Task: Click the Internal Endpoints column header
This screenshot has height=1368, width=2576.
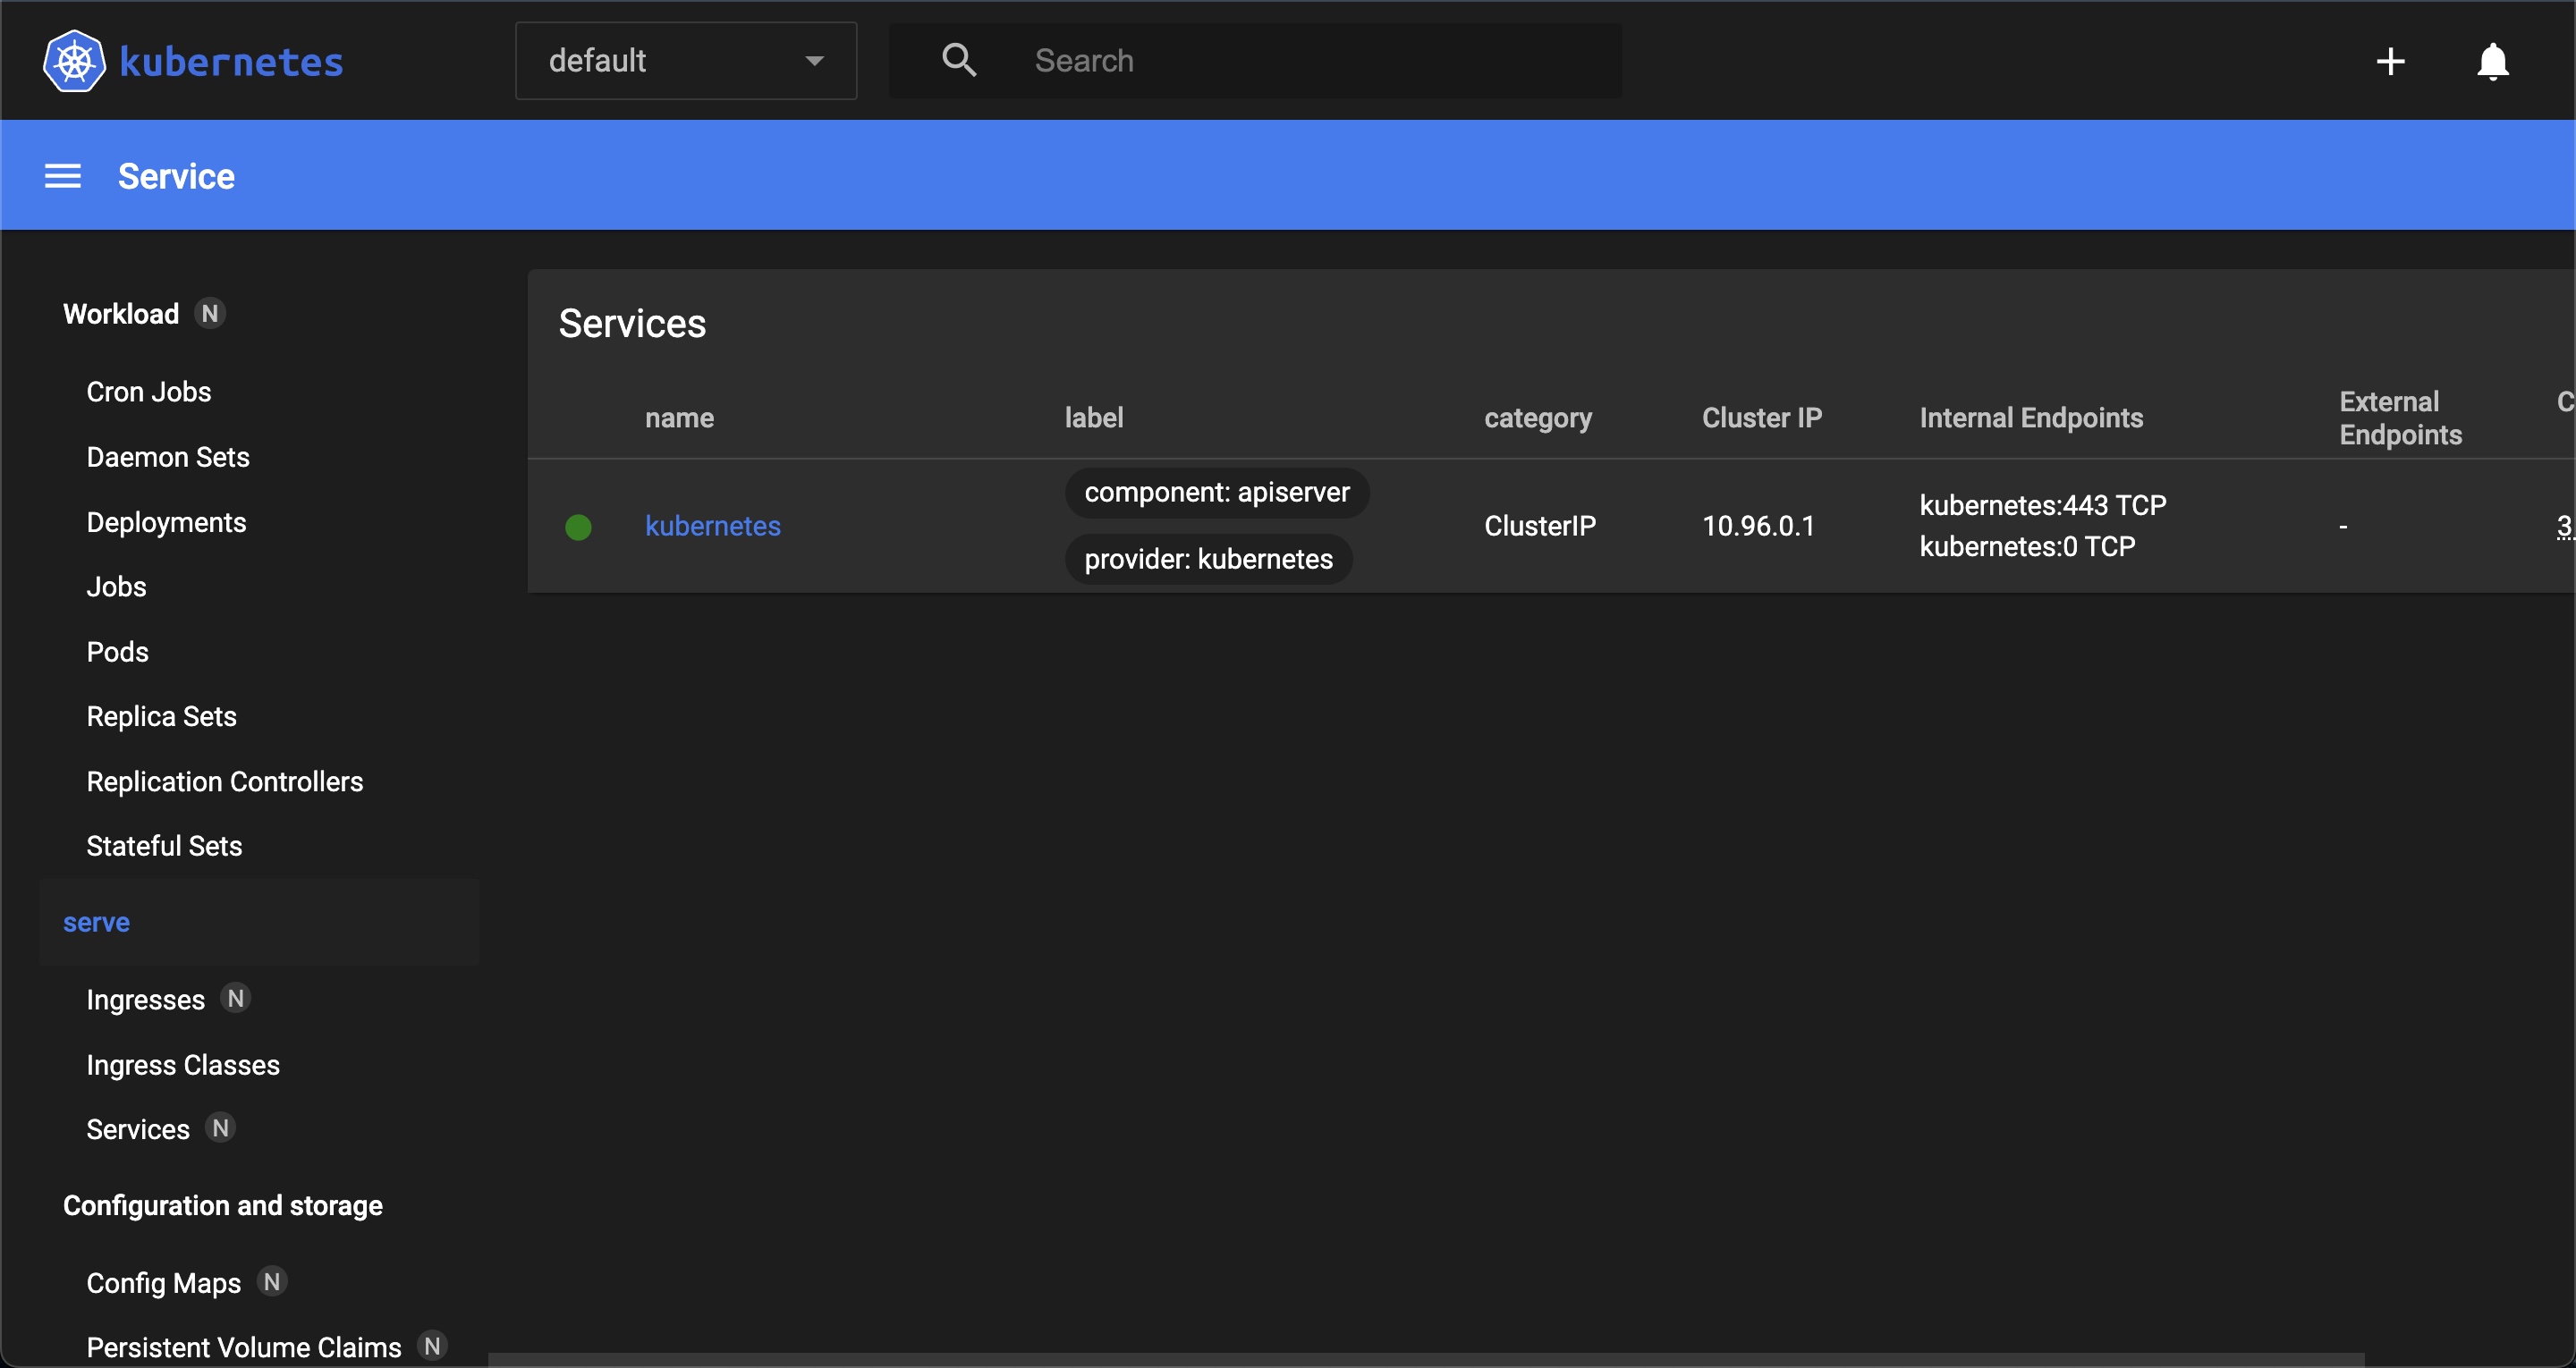Action: click(x=2031, y=418)
